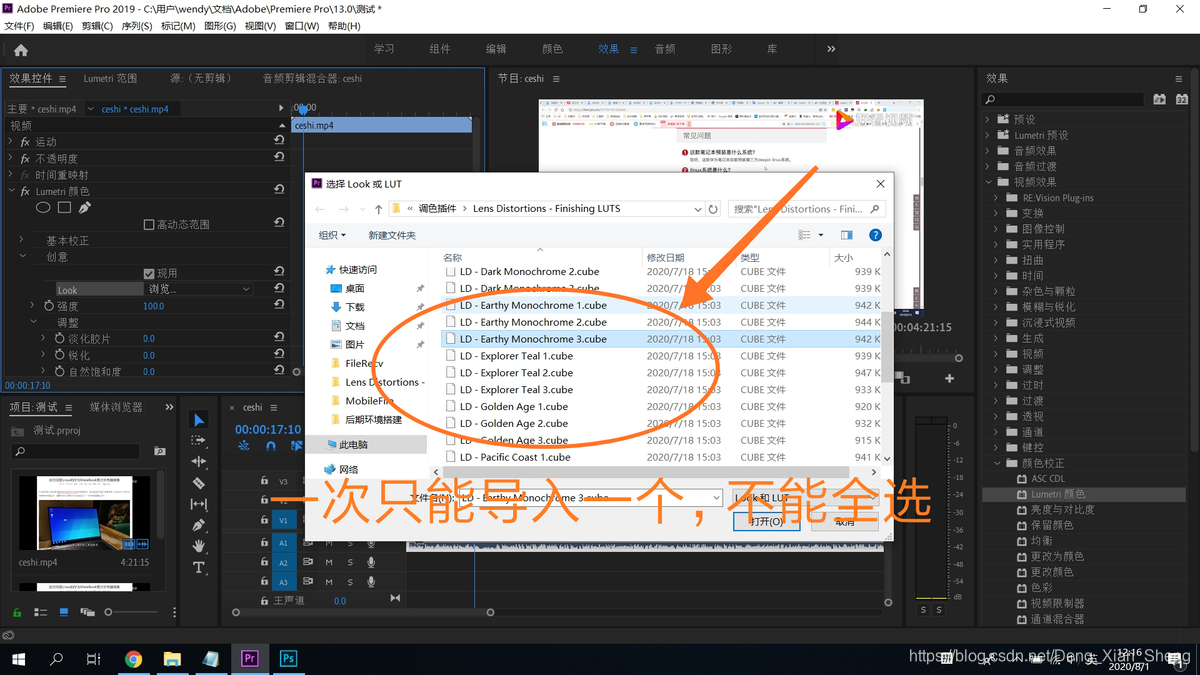Enable the 高动态范围 checkbox
Viewport: 1200px width, 675px height.
tap(149, 225)
